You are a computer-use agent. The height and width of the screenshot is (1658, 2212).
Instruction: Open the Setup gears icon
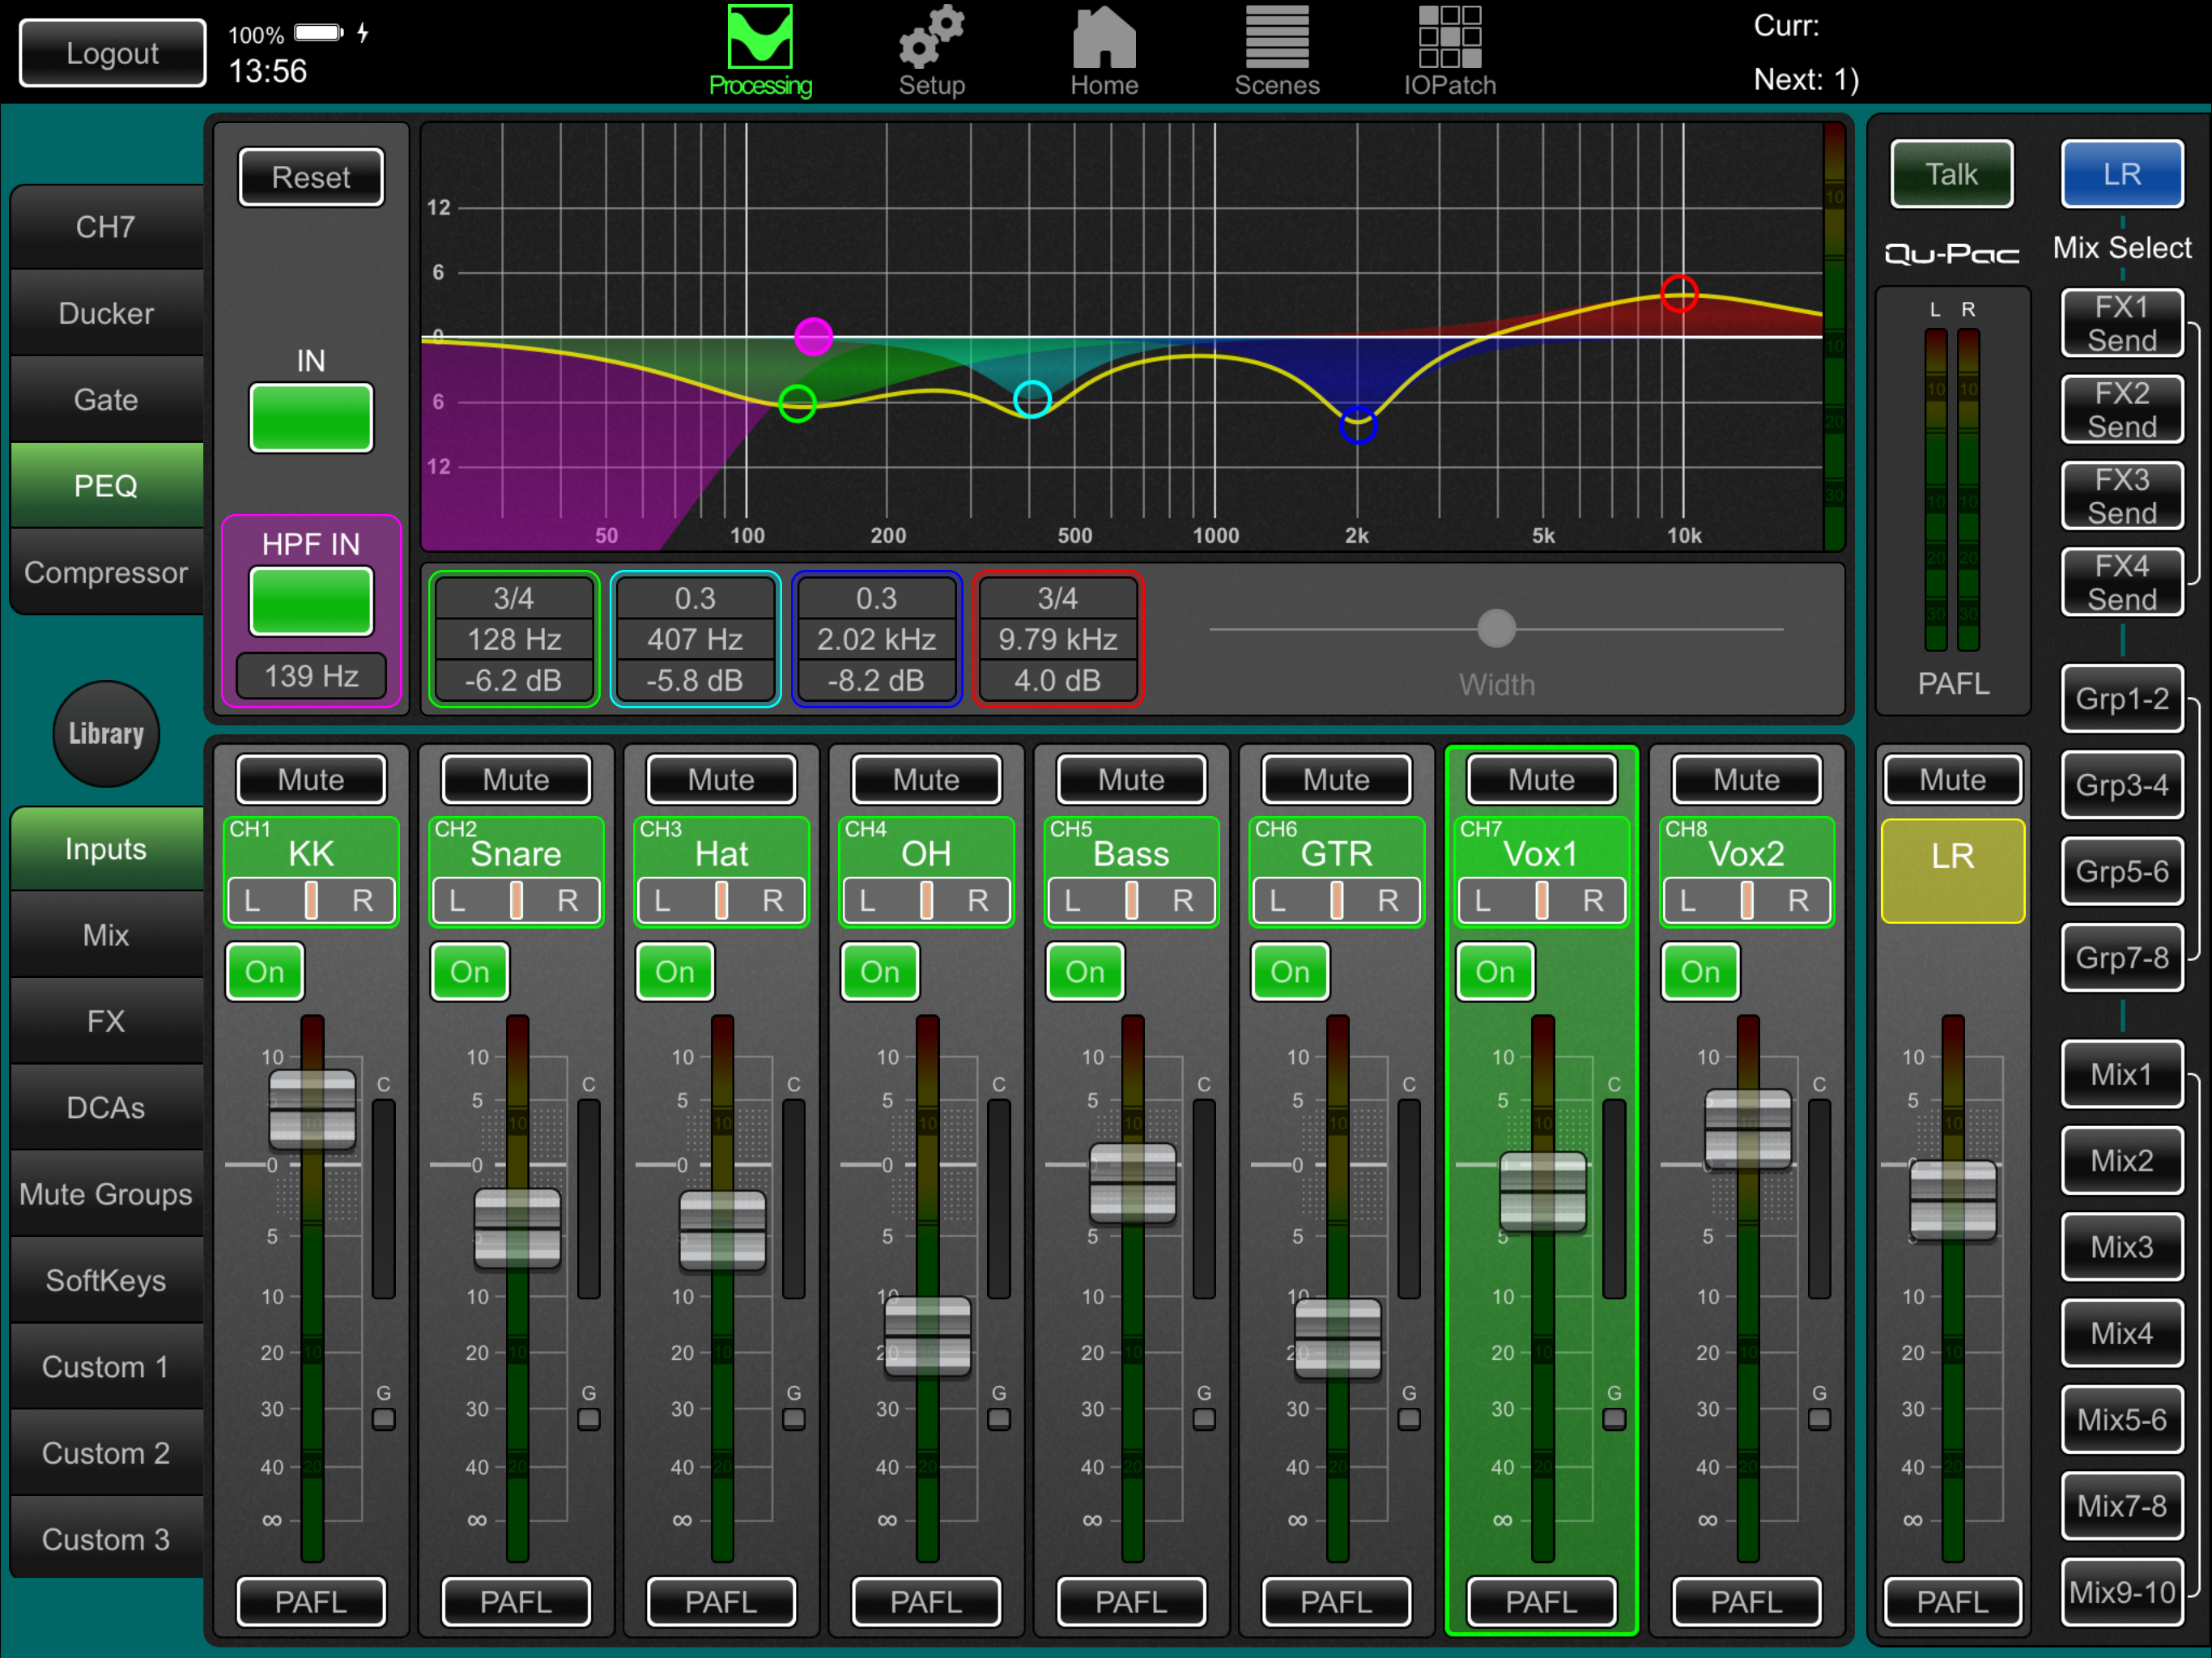click(x=931, y=40)
